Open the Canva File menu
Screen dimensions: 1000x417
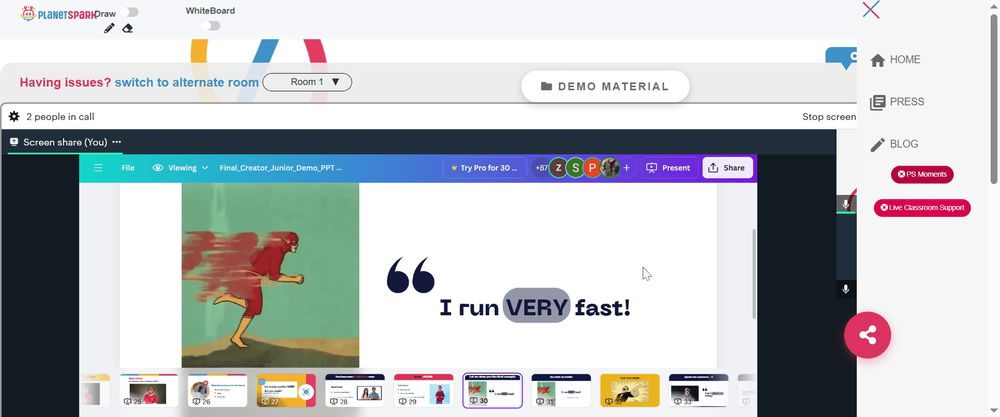(128, 168)
